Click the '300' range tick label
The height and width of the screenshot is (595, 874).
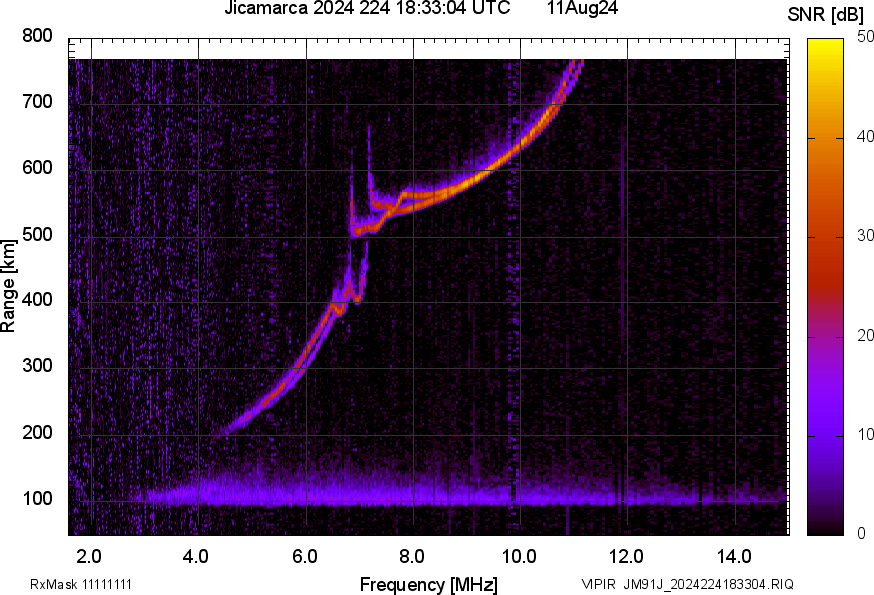pos(37,366)
